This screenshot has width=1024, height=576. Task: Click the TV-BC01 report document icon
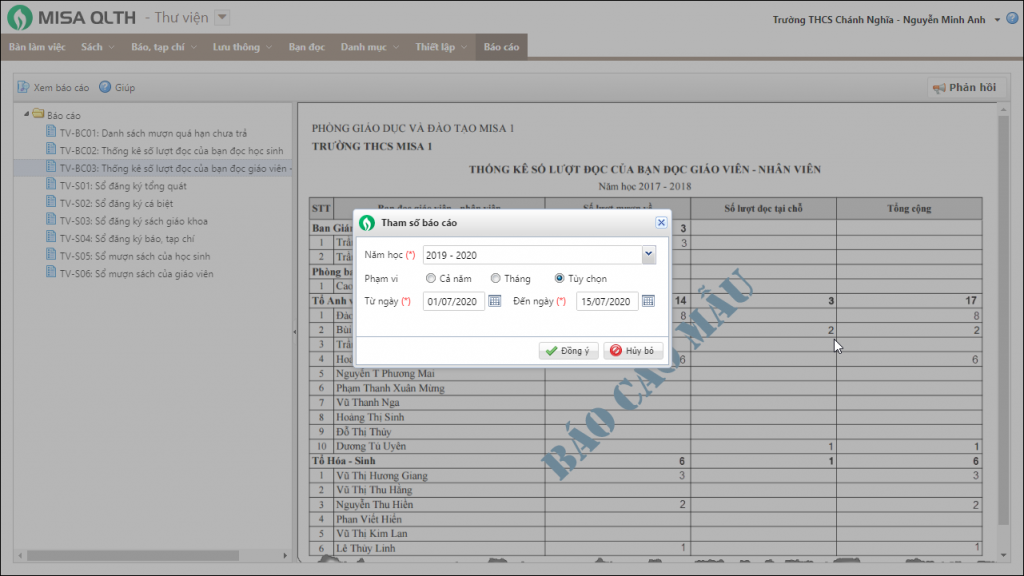tap(51, 132)
